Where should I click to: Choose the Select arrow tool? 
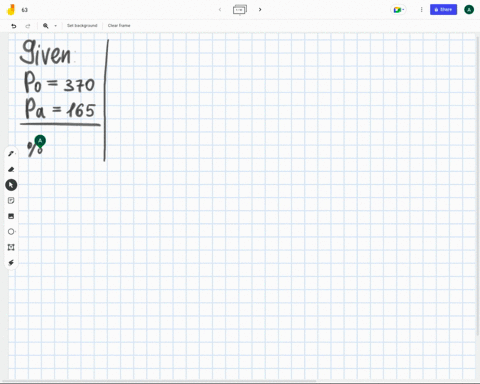11,185
